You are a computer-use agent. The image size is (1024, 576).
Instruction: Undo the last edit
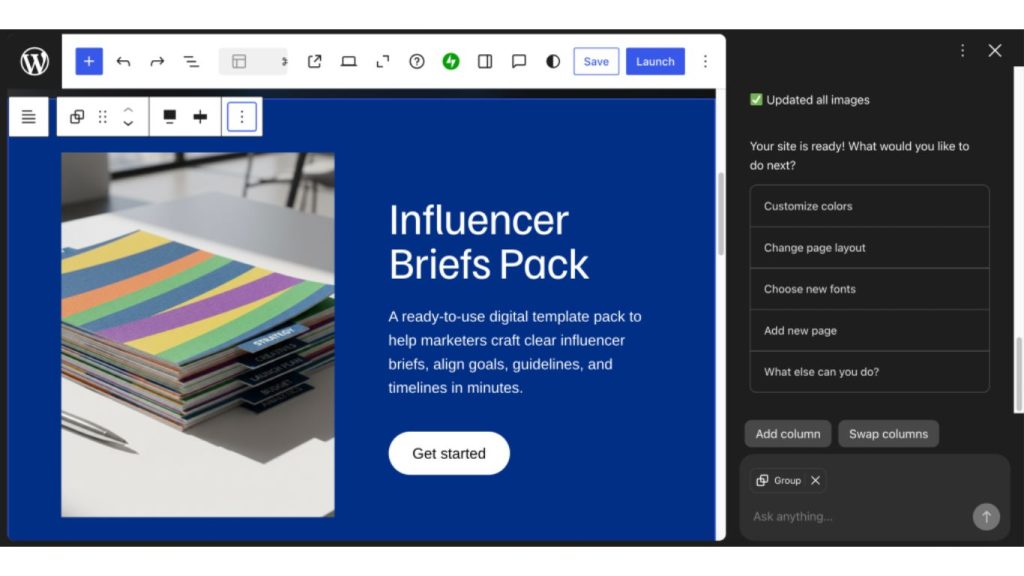(x=123, y=62)
